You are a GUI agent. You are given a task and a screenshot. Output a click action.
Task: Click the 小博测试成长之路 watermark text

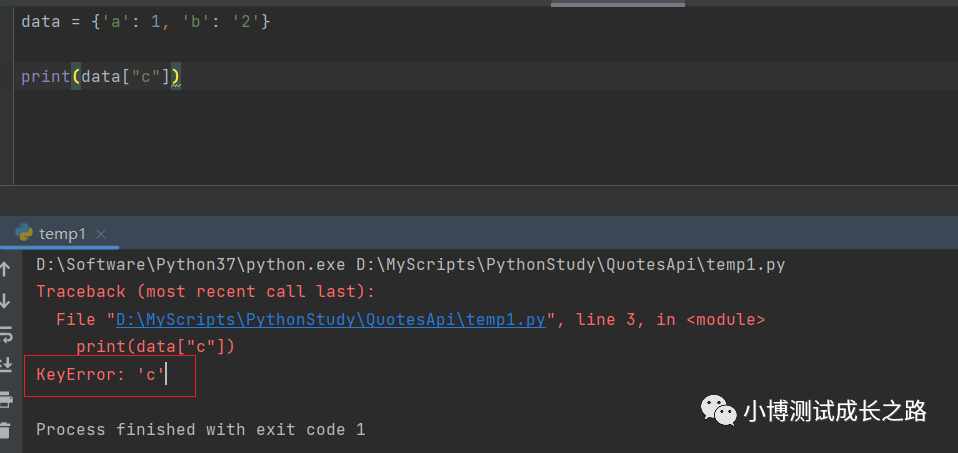[835, 411]
